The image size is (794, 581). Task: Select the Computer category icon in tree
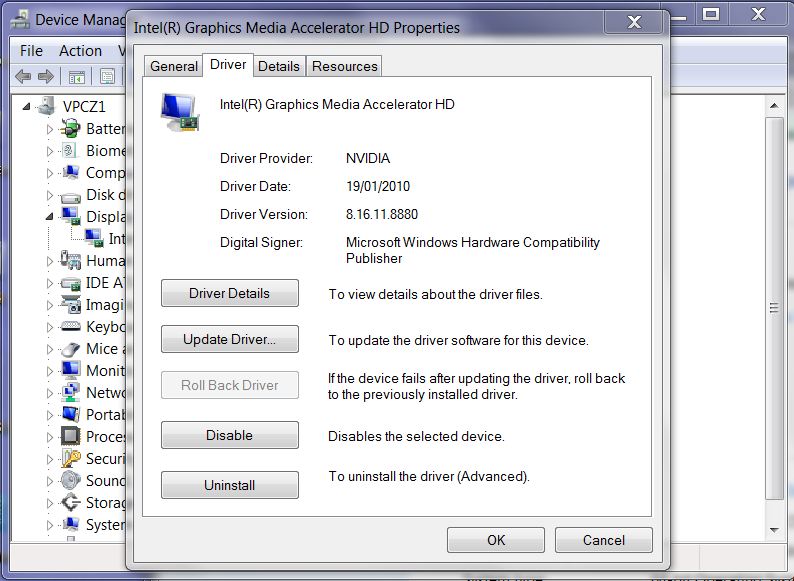pos(70,172)
